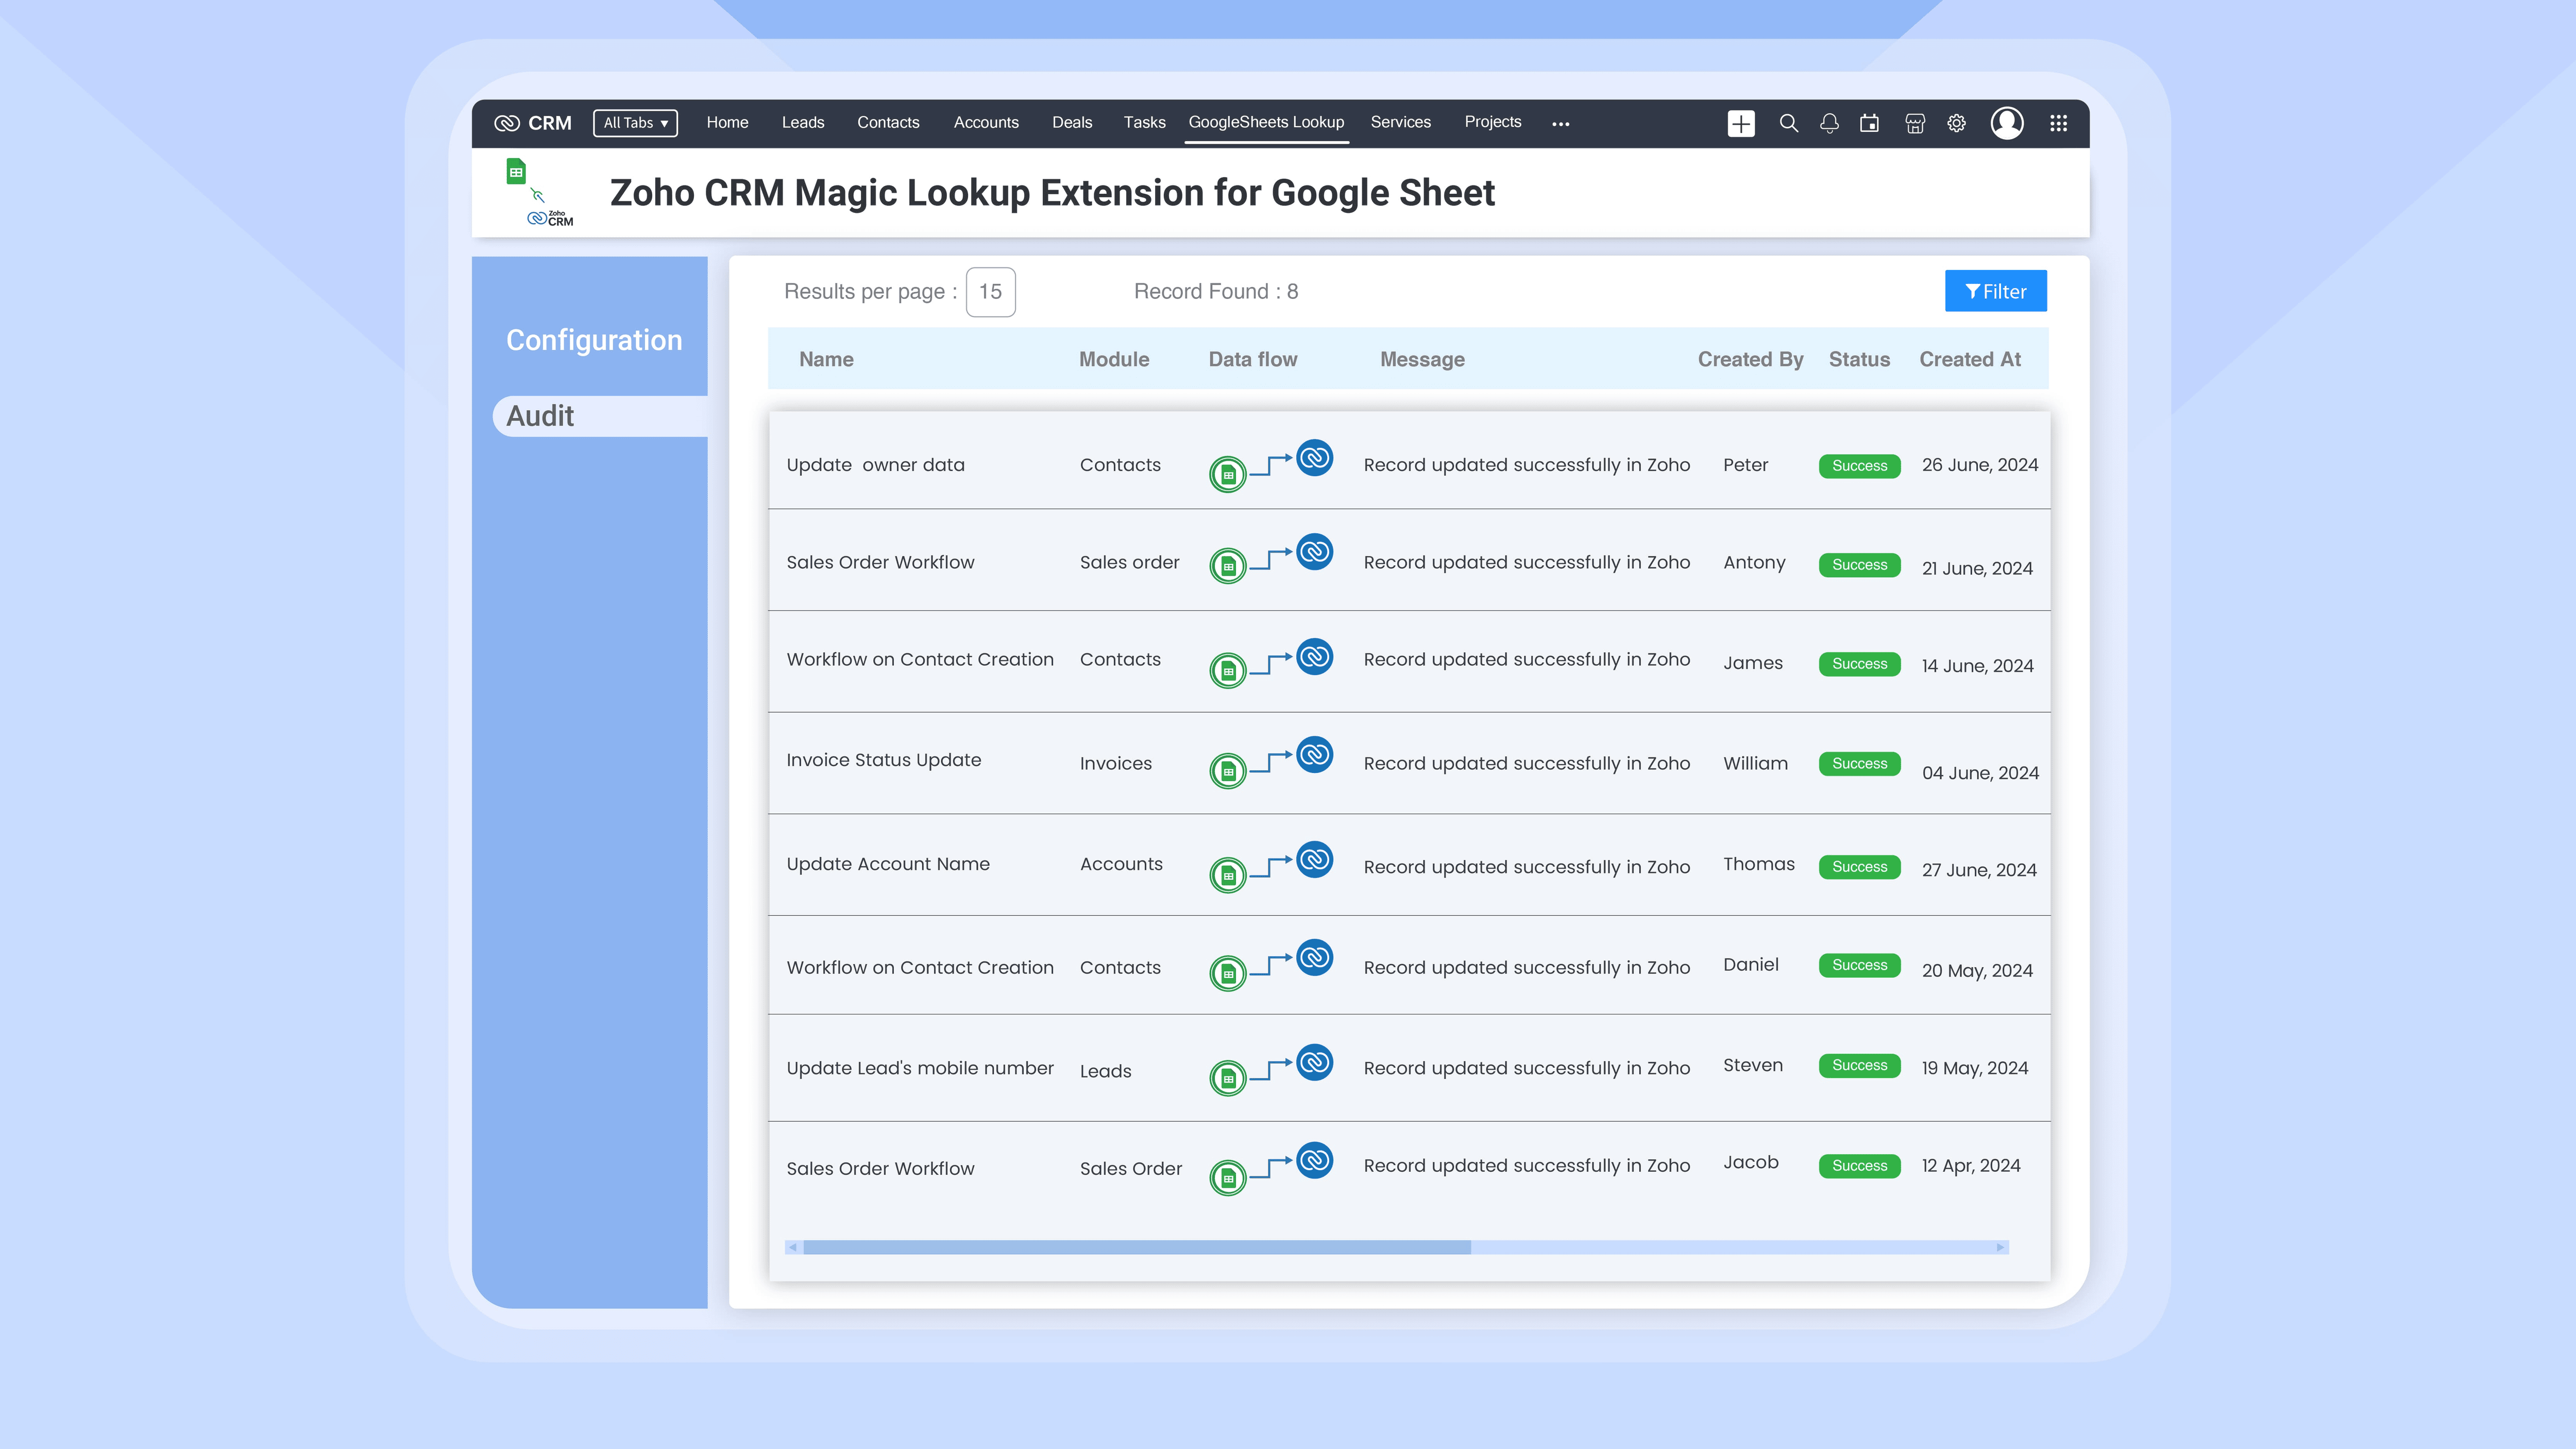Open the All Tabs dropdown
Image resolution: width=2576 pixels, height=1449 pixels.
pos(635,123)
